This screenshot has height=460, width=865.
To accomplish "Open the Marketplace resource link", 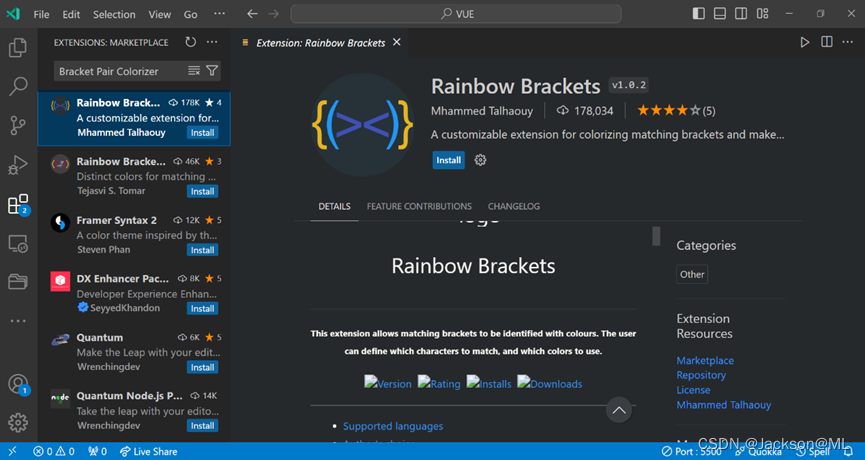I will point(705,360).
